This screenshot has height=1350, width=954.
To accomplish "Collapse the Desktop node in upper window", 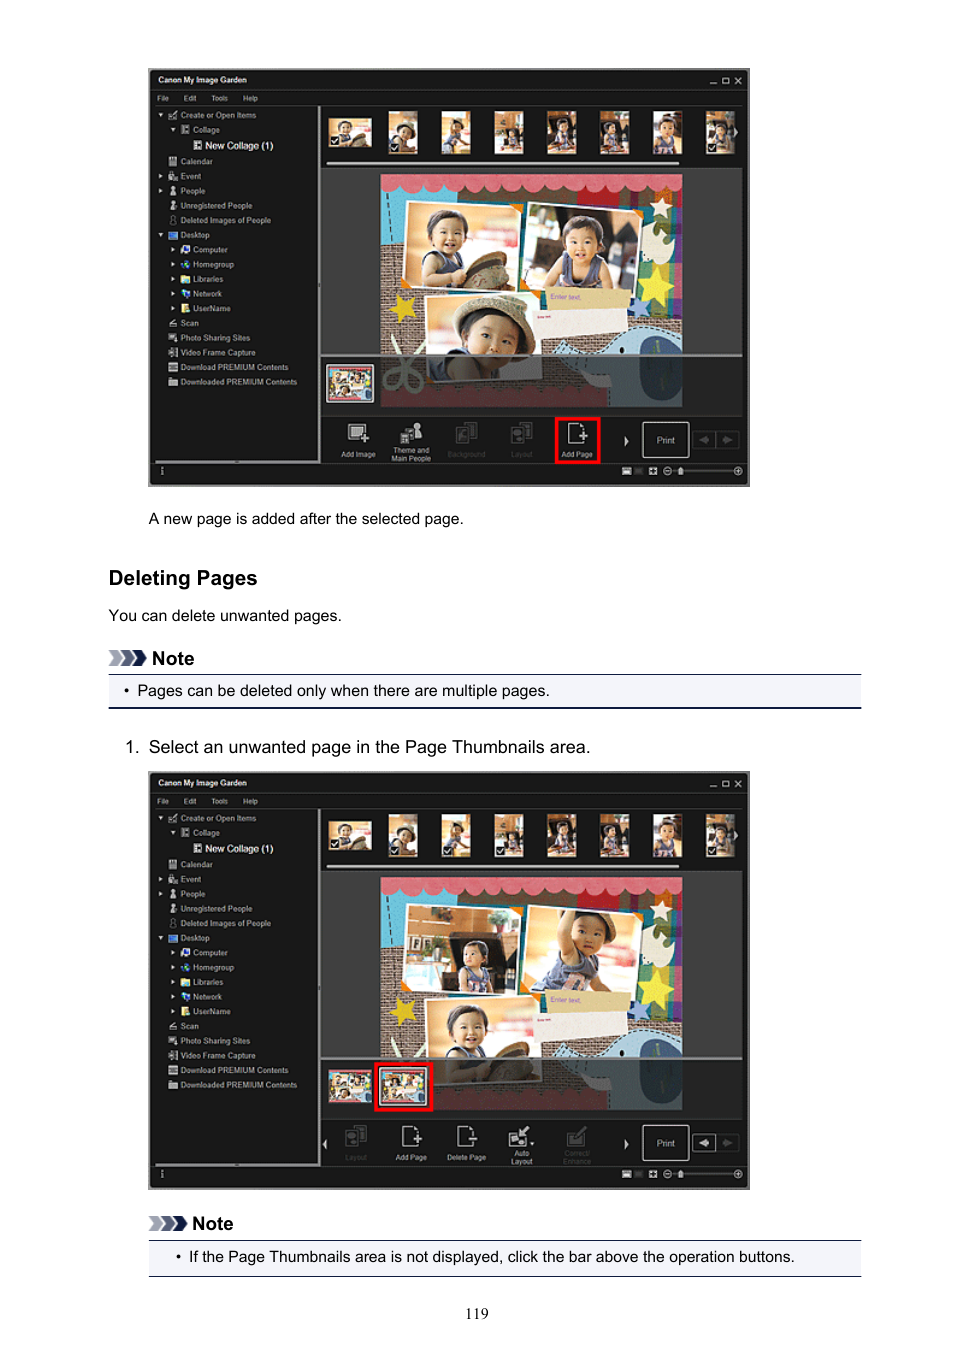I will 160,235.
